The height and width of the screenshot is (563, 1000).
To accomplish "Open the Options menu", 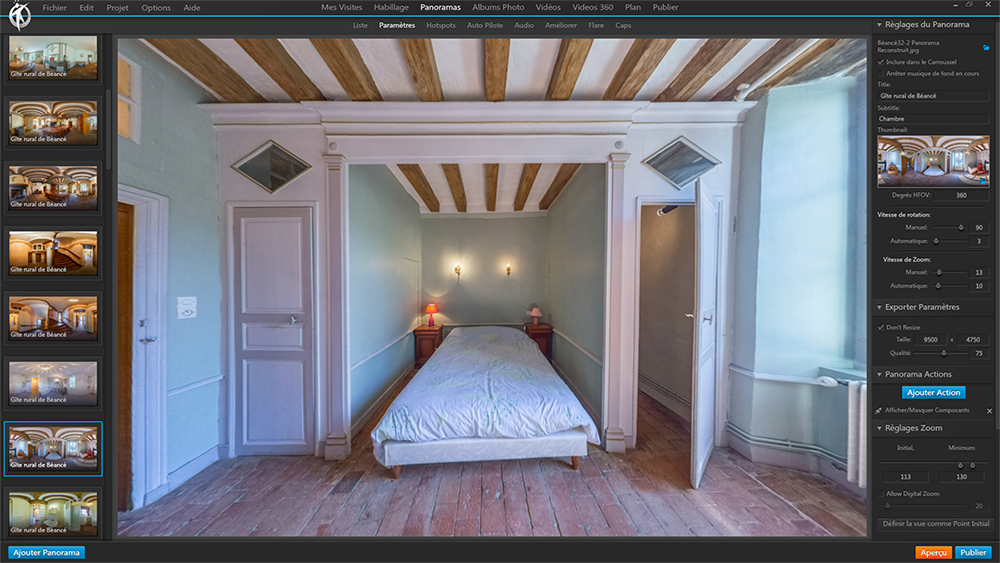I will point(156,8).
